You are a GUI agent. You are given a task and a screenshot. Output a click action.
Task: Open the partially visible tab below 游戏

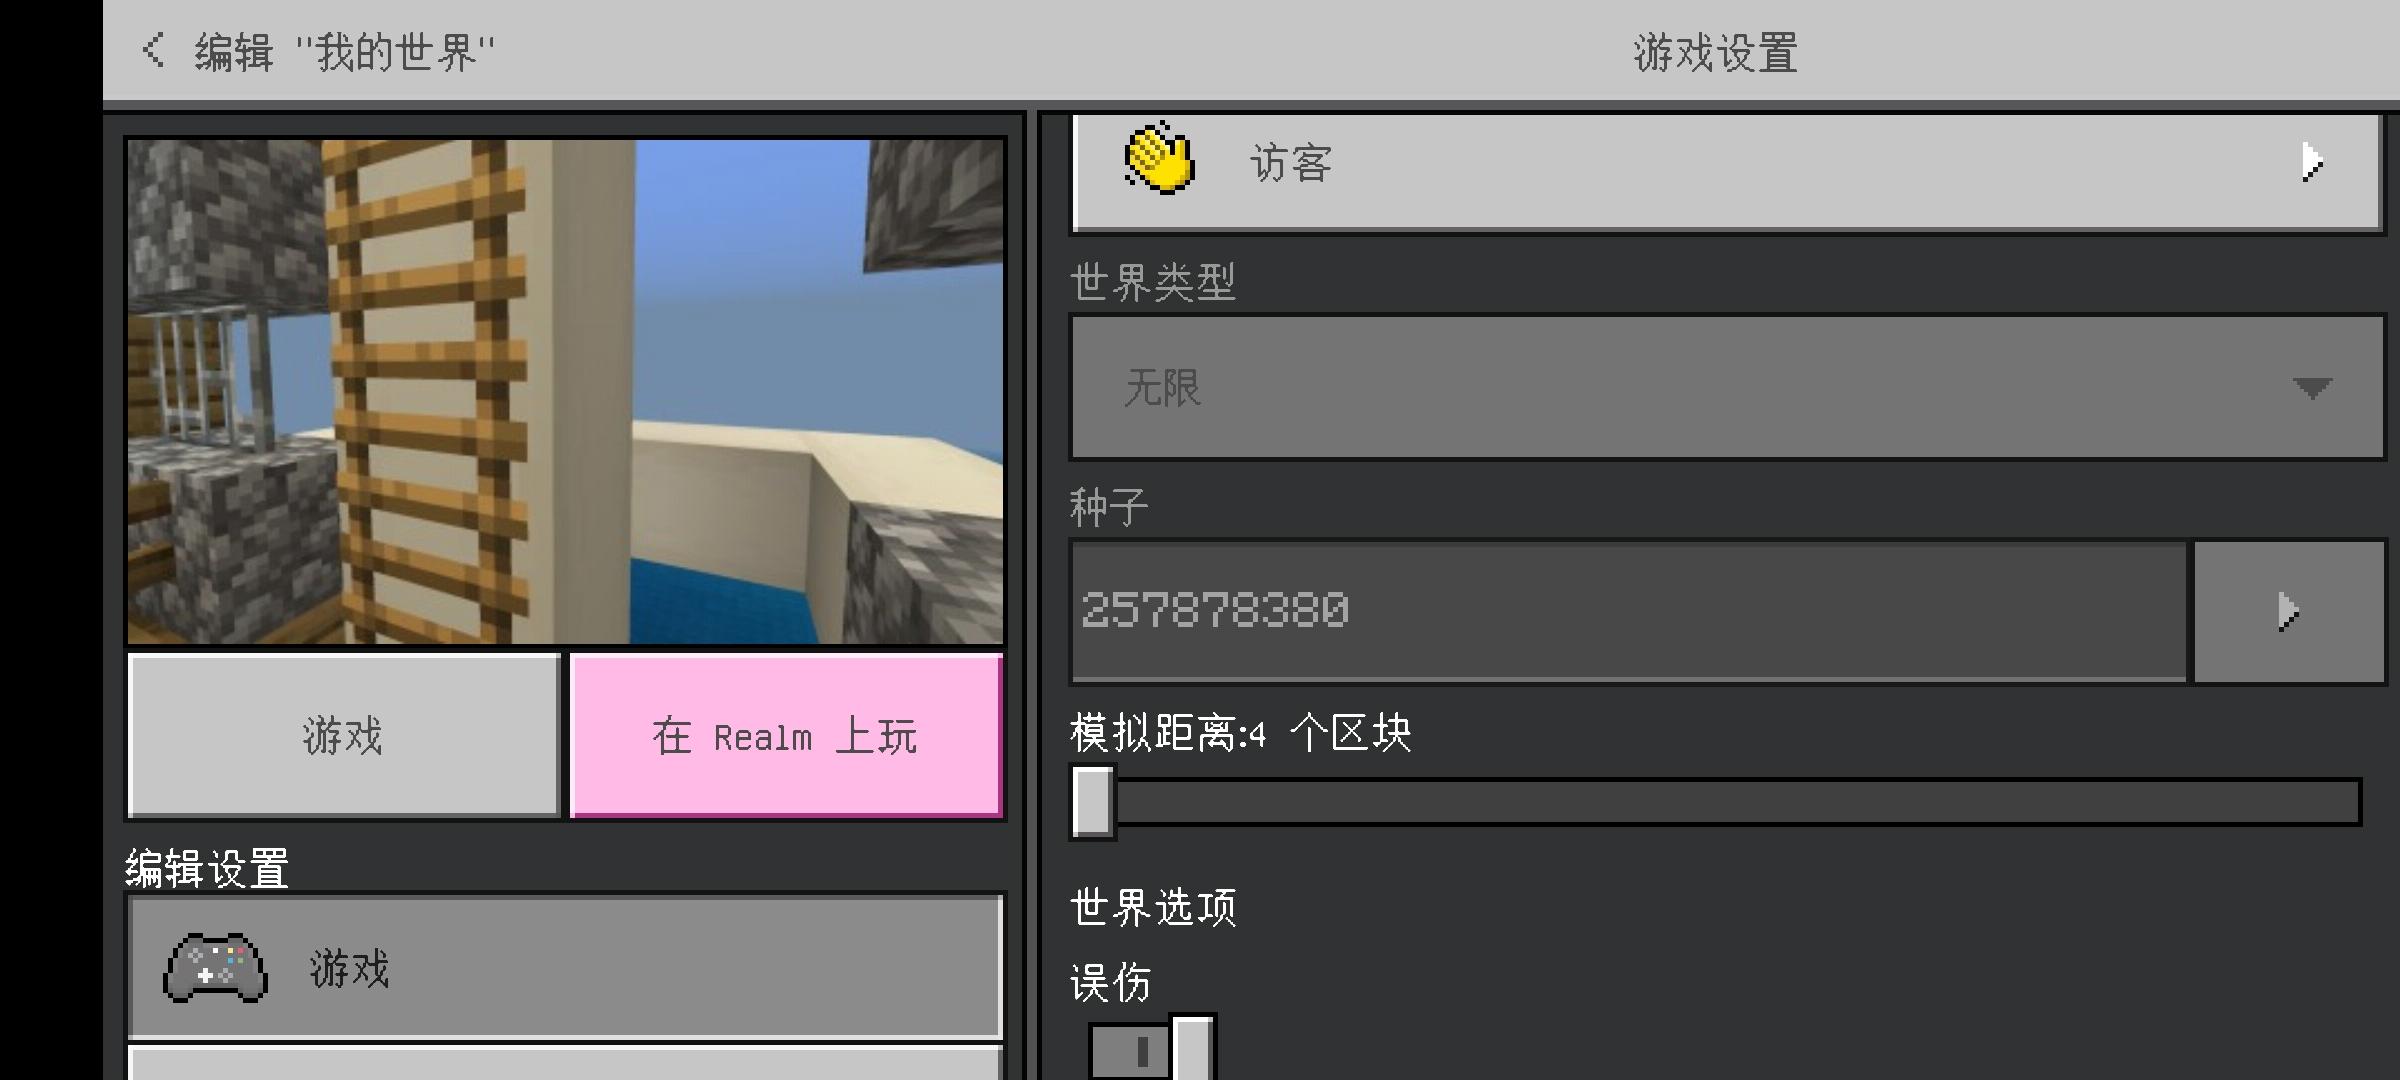click(565, 1062)
